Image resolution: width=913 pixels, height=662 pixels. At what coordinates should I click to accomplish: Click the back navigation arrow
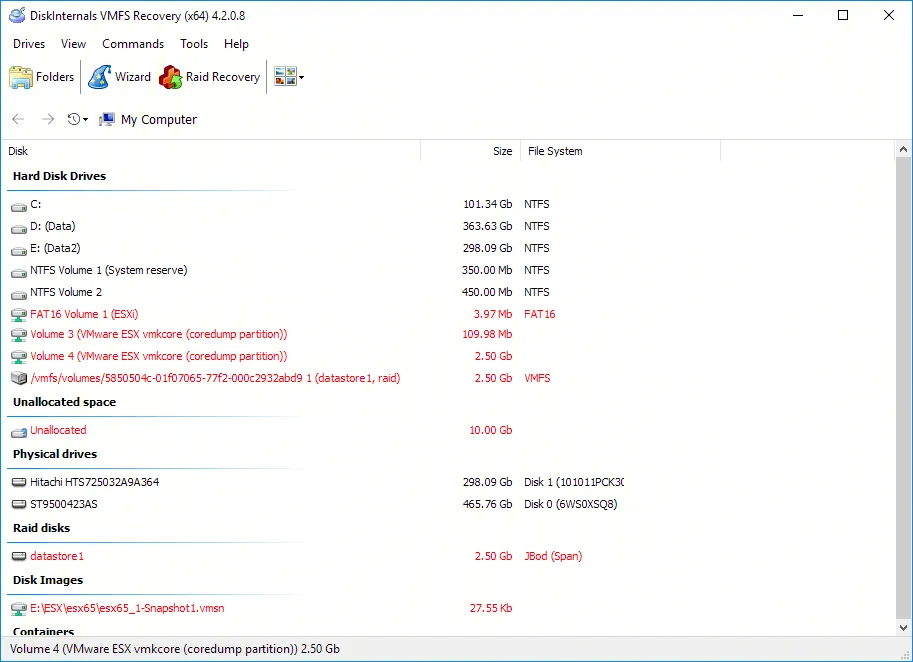coord(17,119)
